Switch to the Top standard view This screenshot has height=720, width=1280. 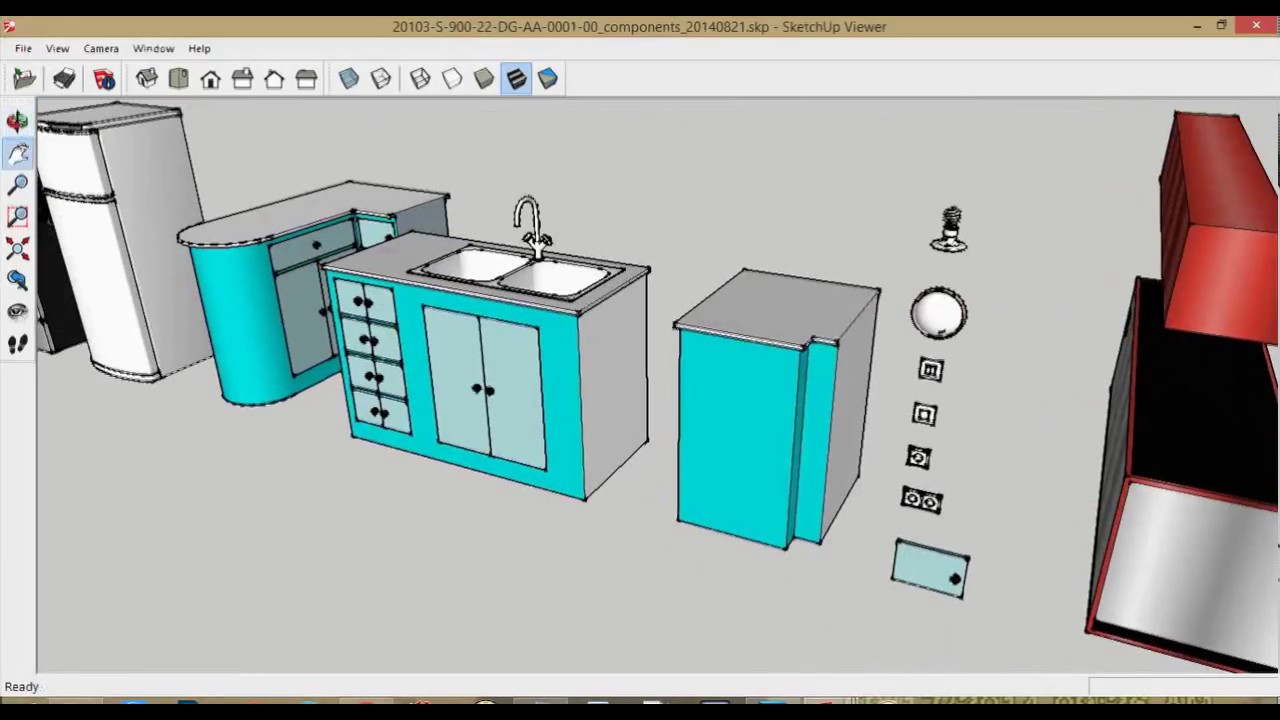[x=178, y=79]
